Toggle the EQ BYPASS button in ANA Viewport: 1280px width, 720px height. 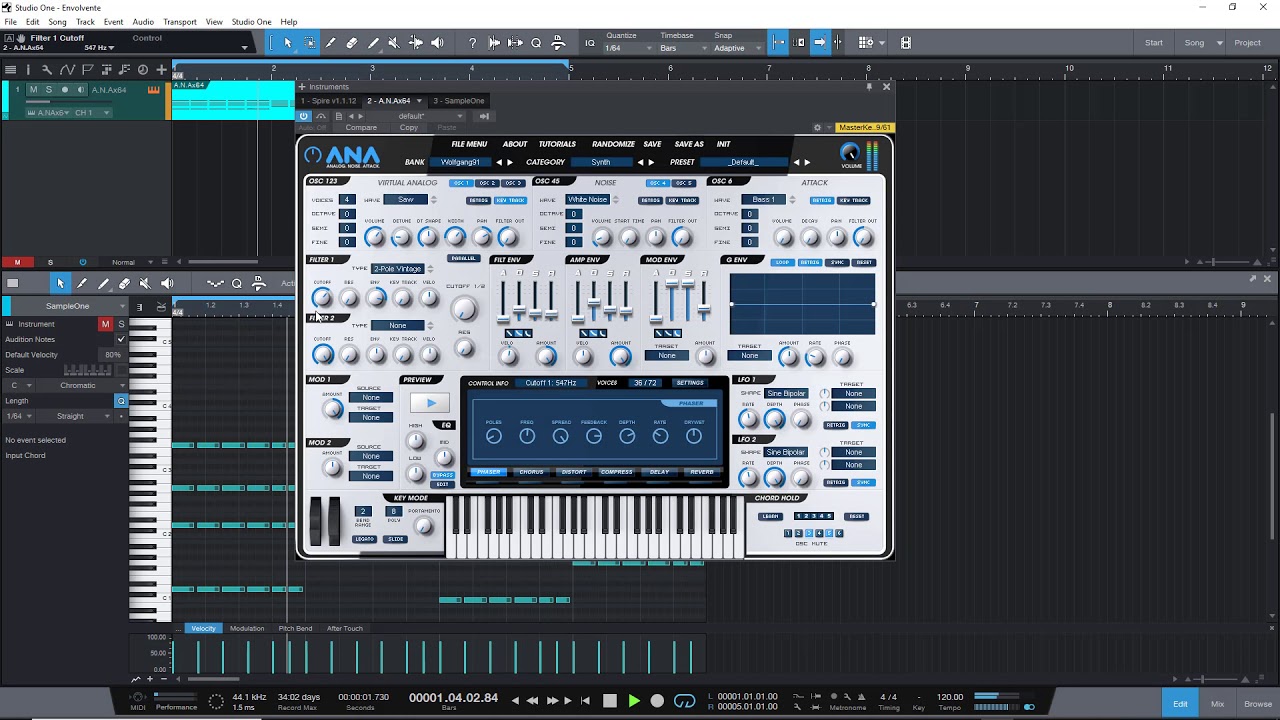[x=442, y=475]
